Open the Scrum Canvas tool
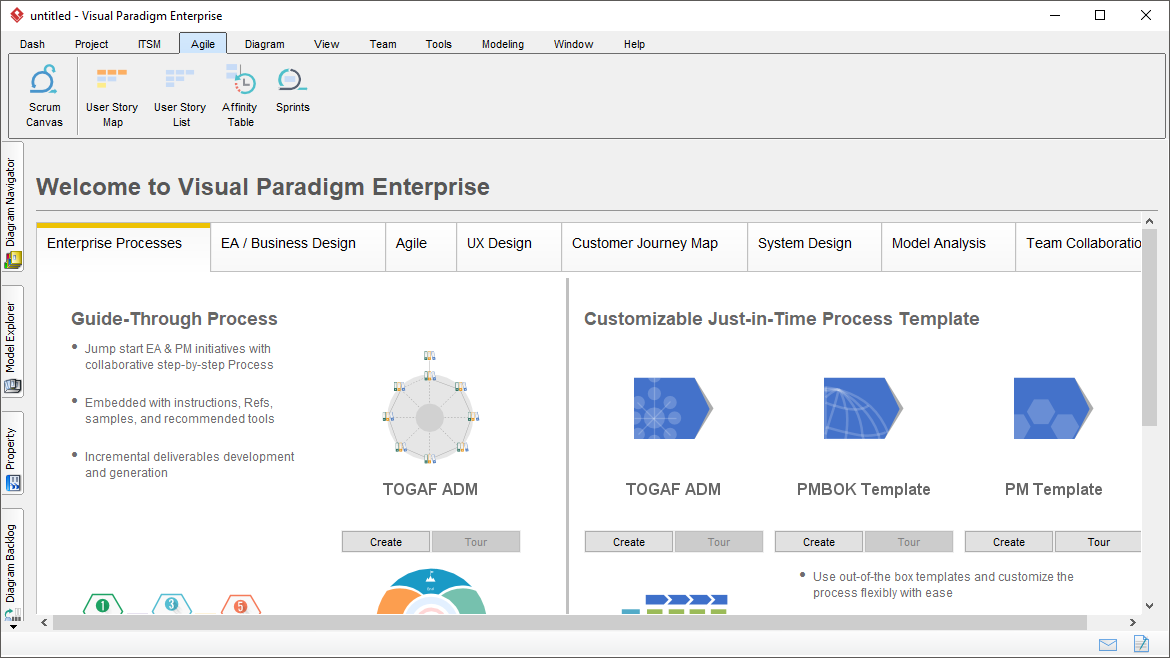This screenshot has width=1170, height=658. (x=44, y=96)
